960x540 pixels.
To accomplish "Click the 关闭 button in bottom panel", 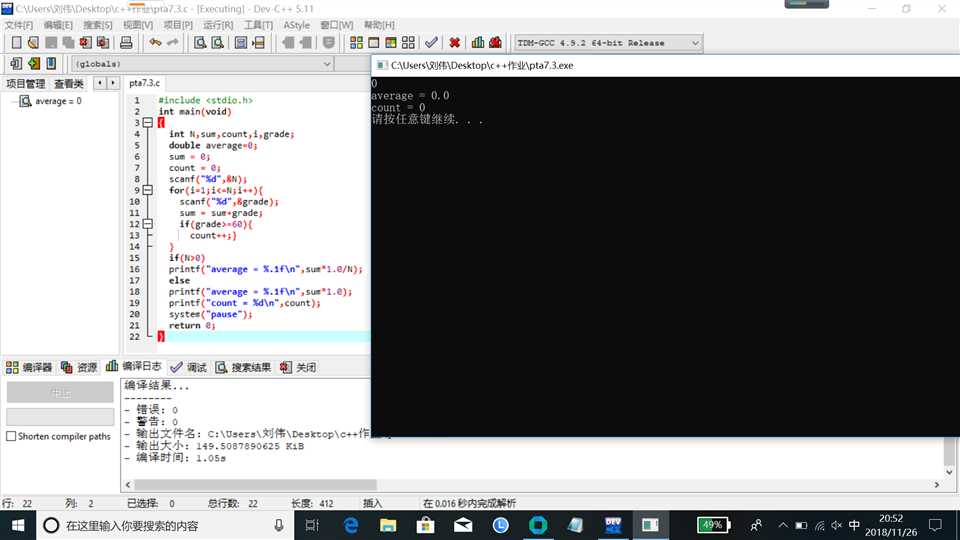I will (x=299, y=367).
